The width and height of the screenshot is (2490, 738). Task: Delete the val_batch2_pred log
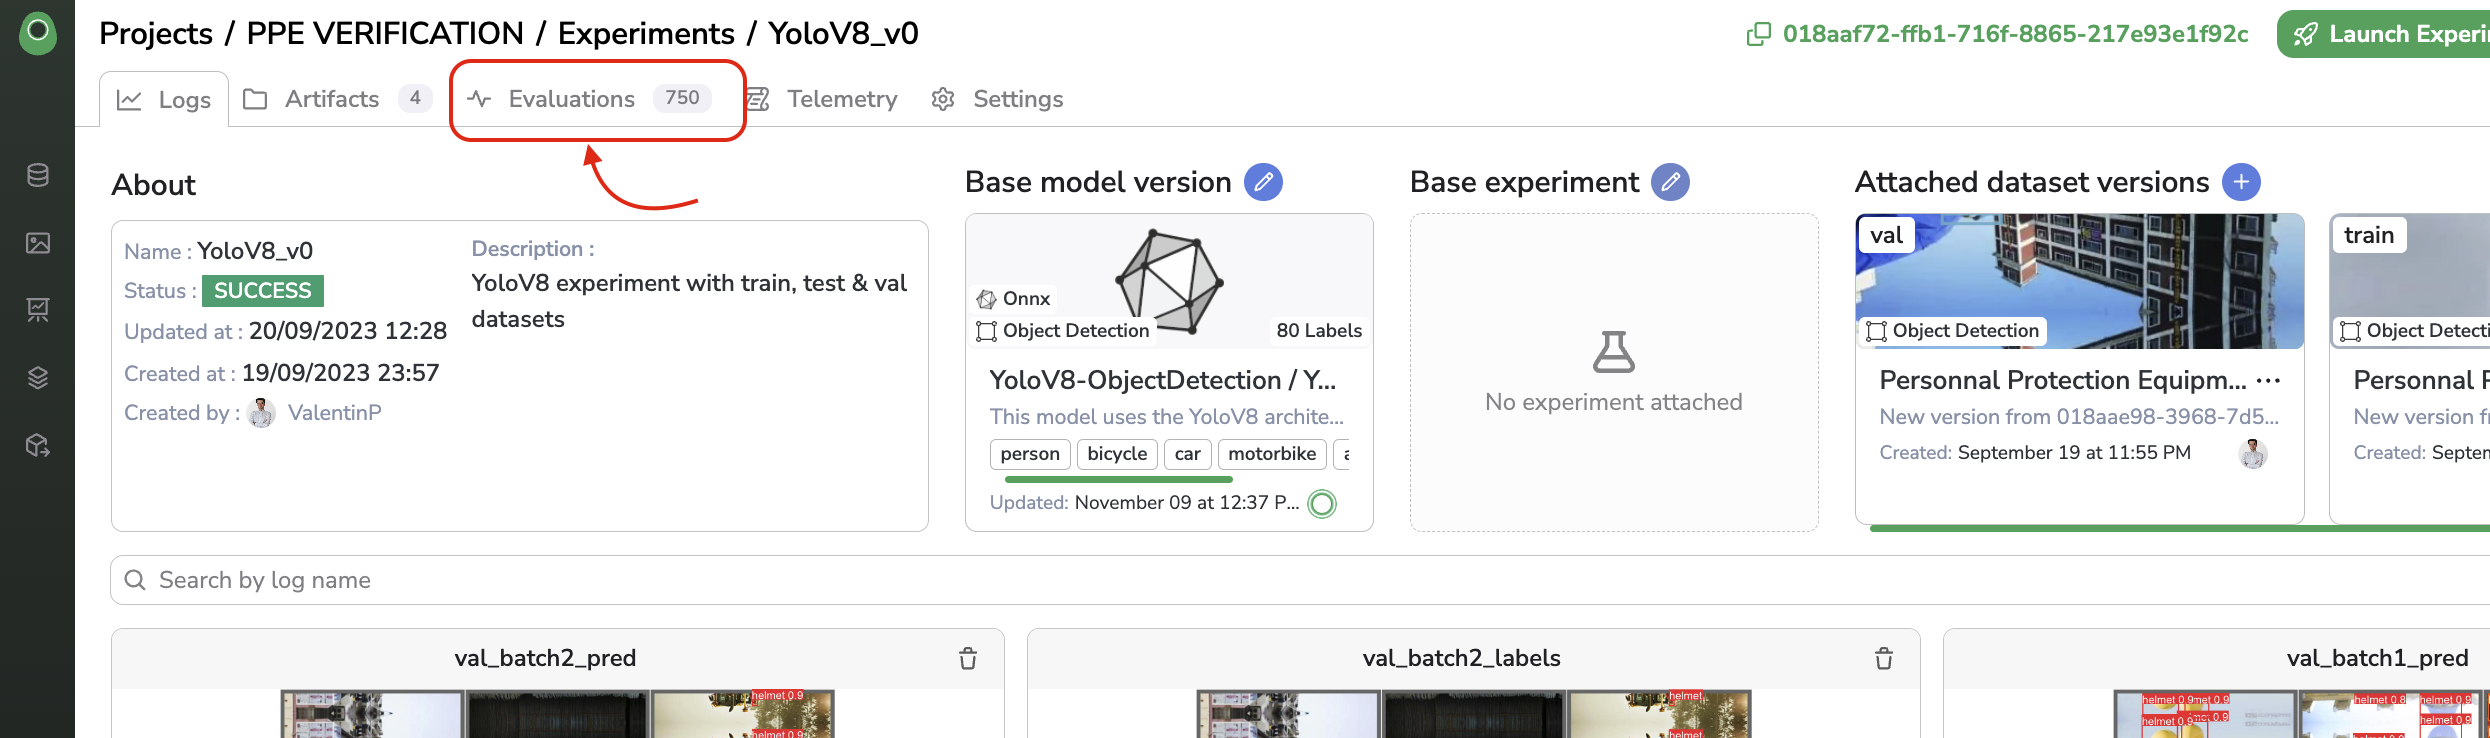968,658
